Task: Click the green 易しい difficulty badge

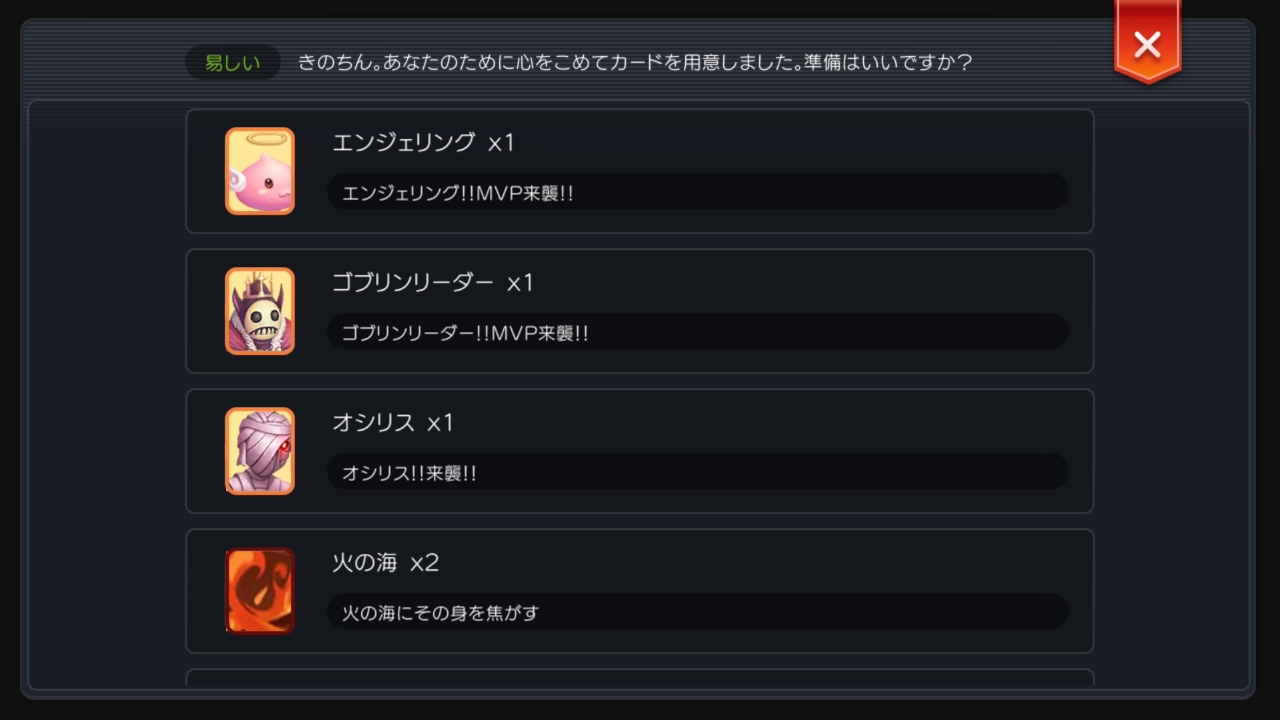Action: pos(232,63)
